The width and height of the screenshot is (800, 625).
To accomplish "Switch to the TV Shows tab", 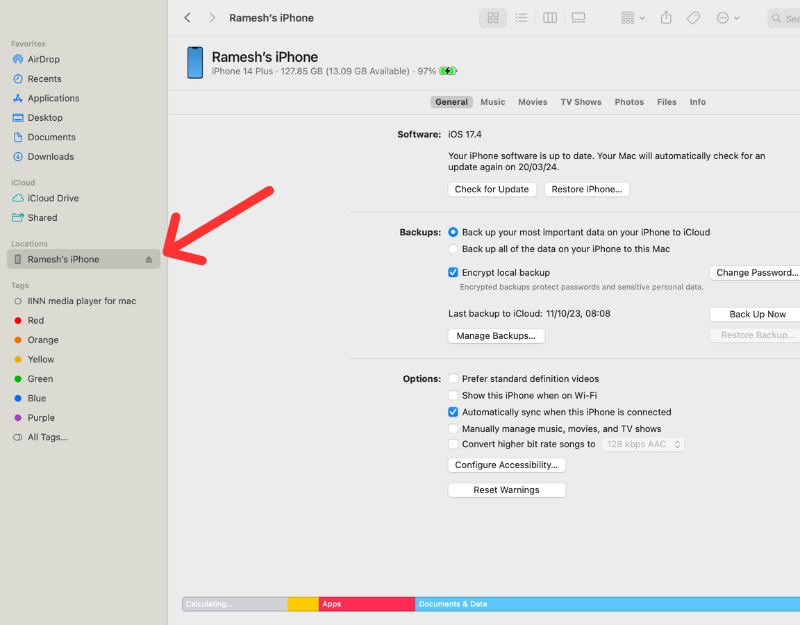I will coord(581,102).
